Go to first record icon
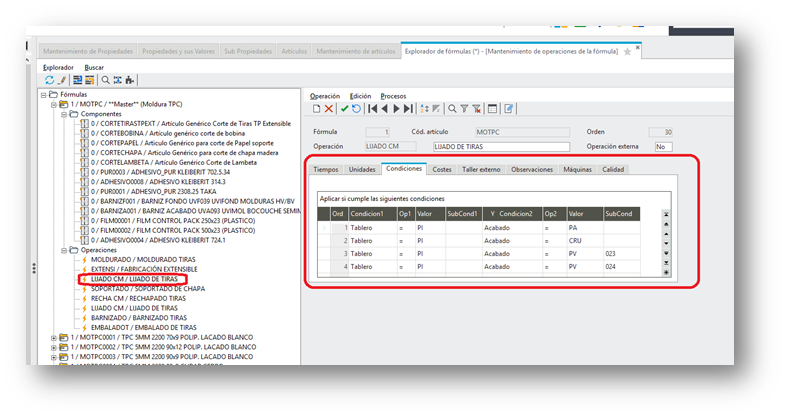 point(372,109)
